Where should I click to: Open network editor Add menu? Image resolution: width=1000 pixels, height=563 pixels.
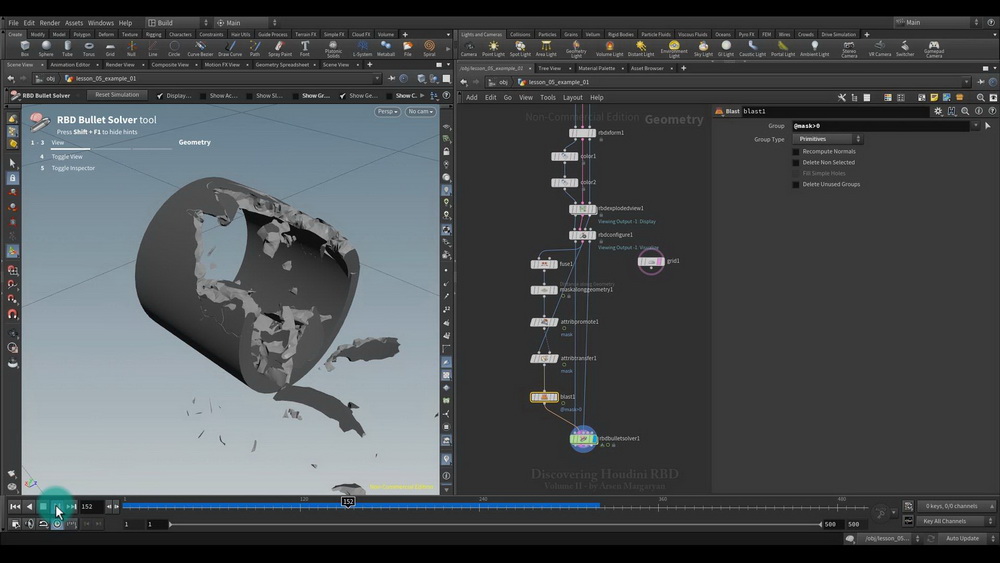tap(471, 98)
